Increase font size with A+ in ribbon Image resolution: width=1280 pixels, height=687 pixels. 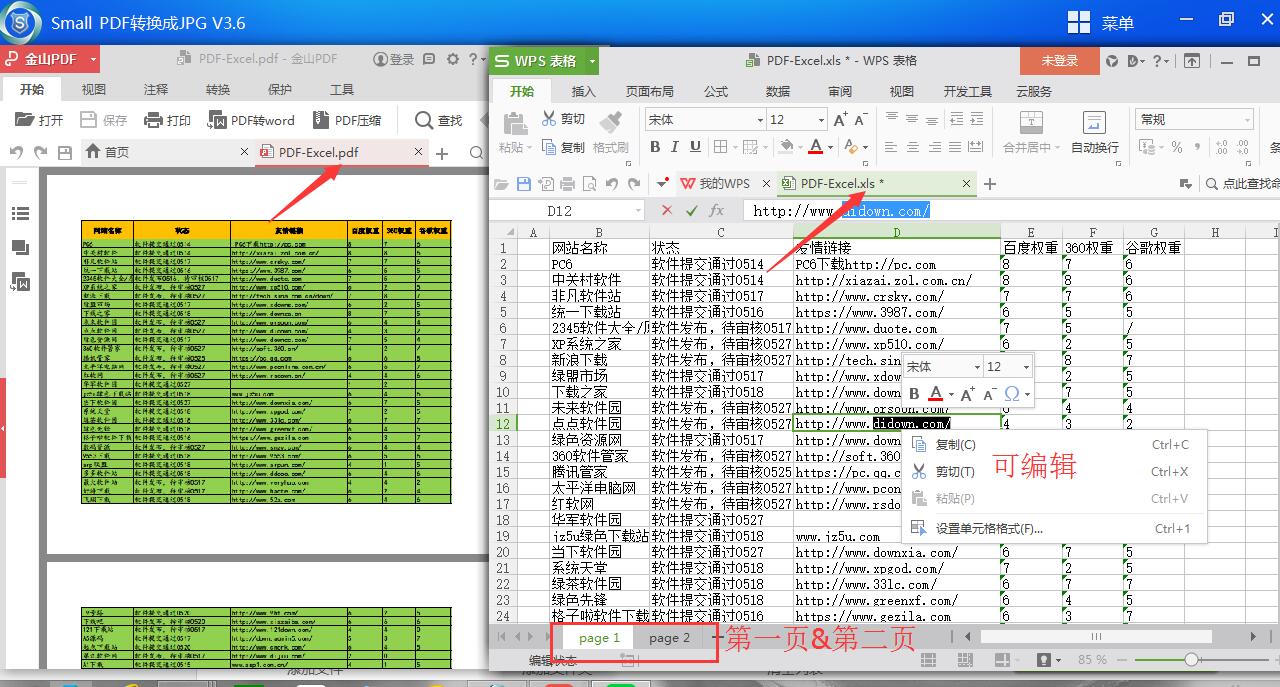[841, 119]
